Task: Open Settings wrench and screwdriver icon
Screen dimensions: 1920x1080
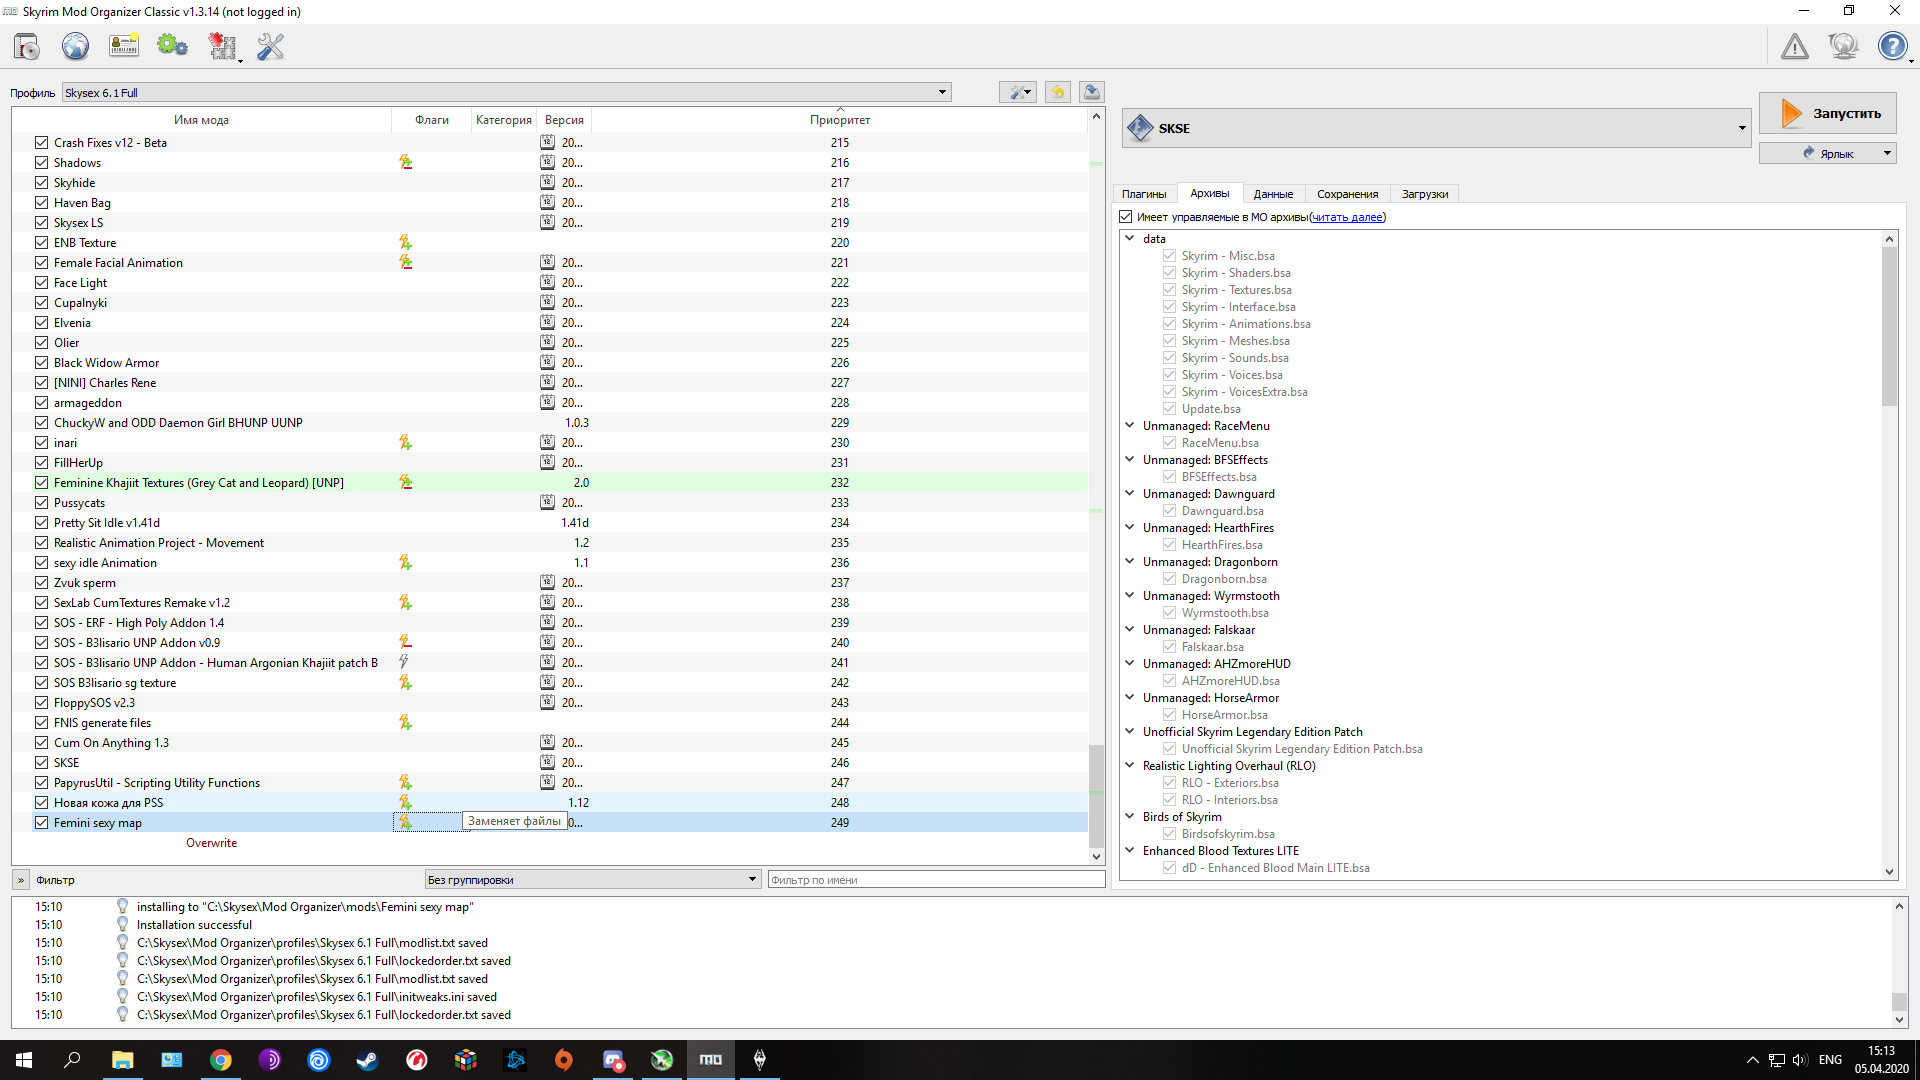Action: 270,46
